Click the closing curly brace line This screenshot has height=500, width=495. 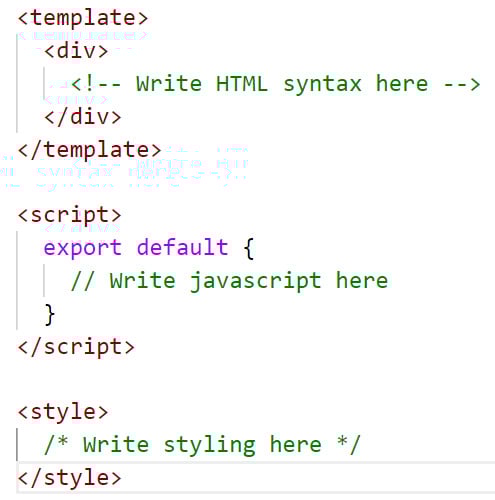coord(49,314)
